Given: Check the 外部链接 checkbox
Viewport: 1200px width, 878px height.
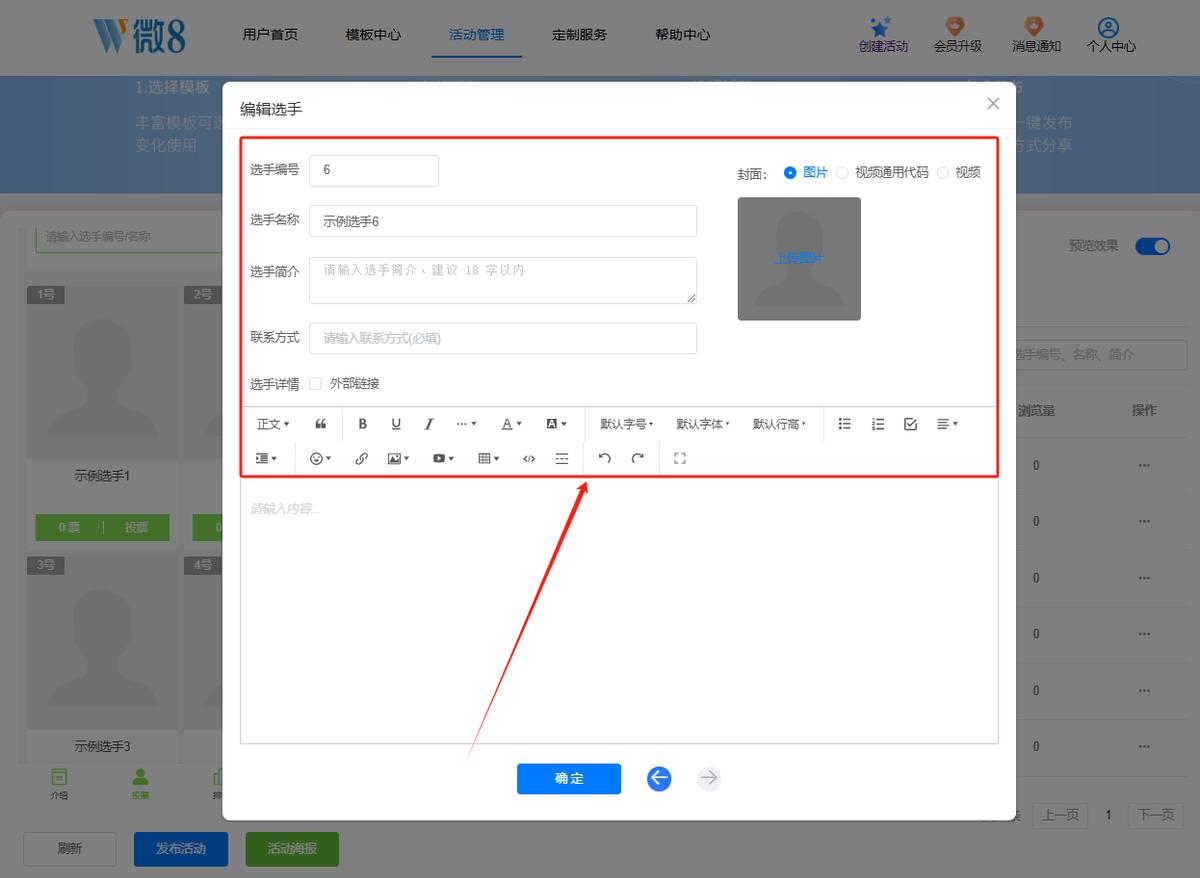Looking at the screenshot, I should (x=315, y=383).
